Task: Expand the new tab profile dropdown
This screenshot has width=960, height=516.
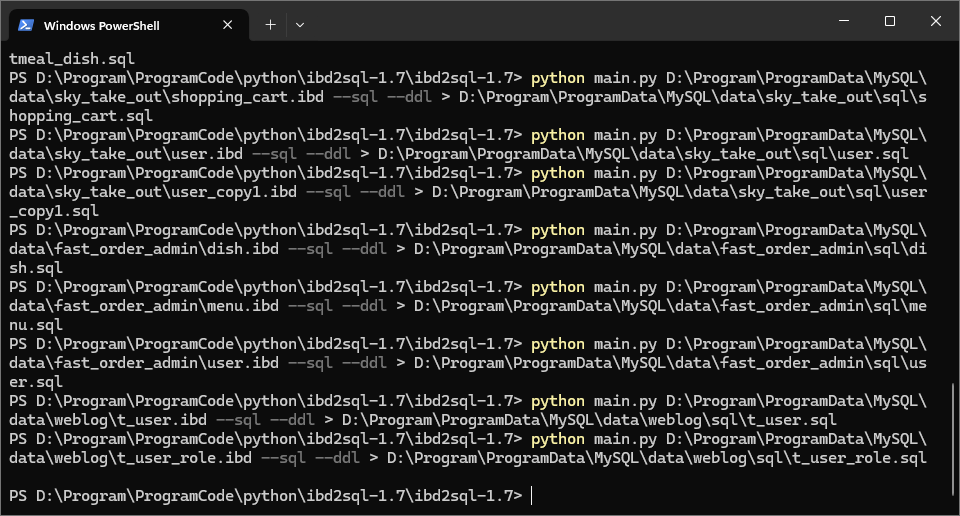Action: point(299,25)
